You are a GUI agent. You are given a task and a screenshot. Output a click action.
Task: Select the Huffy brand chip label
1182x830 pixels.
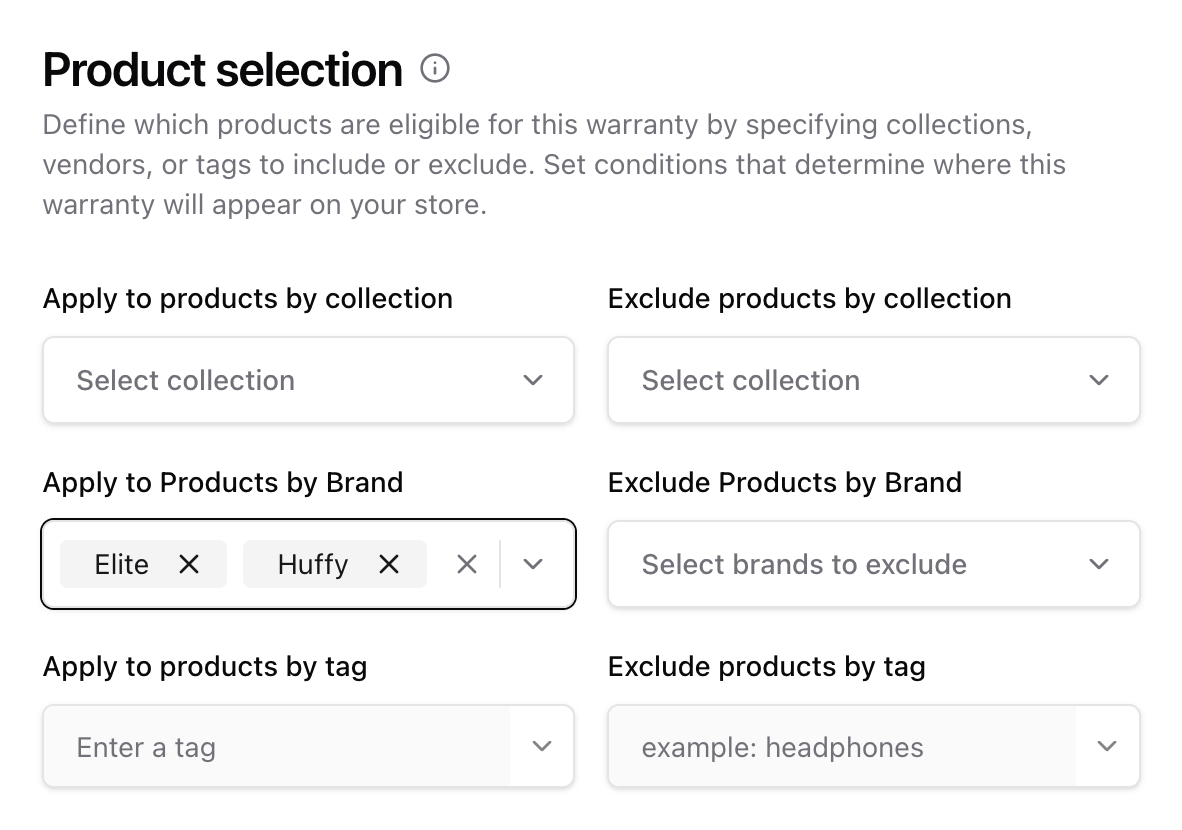pyautogui.click(x=313, y=565)
